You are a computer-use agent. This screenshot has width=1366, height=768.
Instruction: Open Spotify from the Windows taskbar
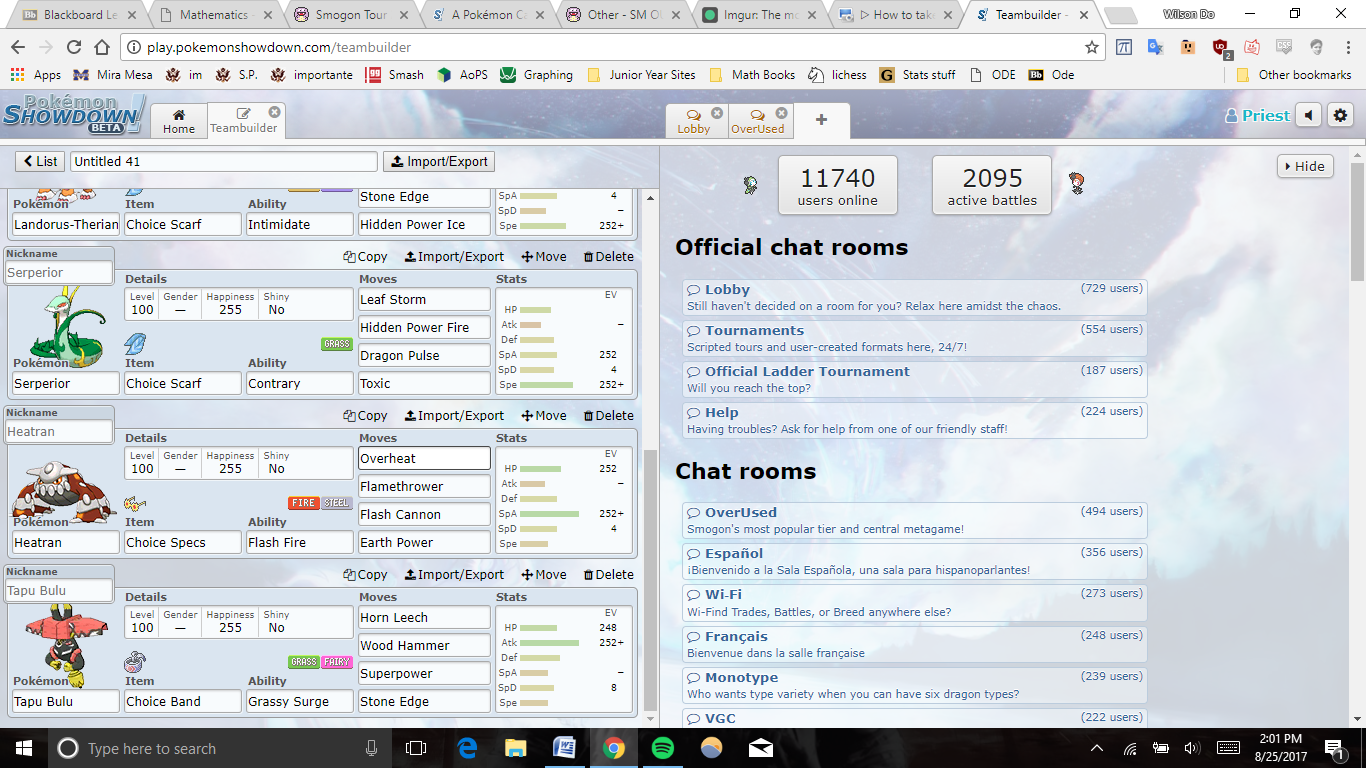coord(662,748)
